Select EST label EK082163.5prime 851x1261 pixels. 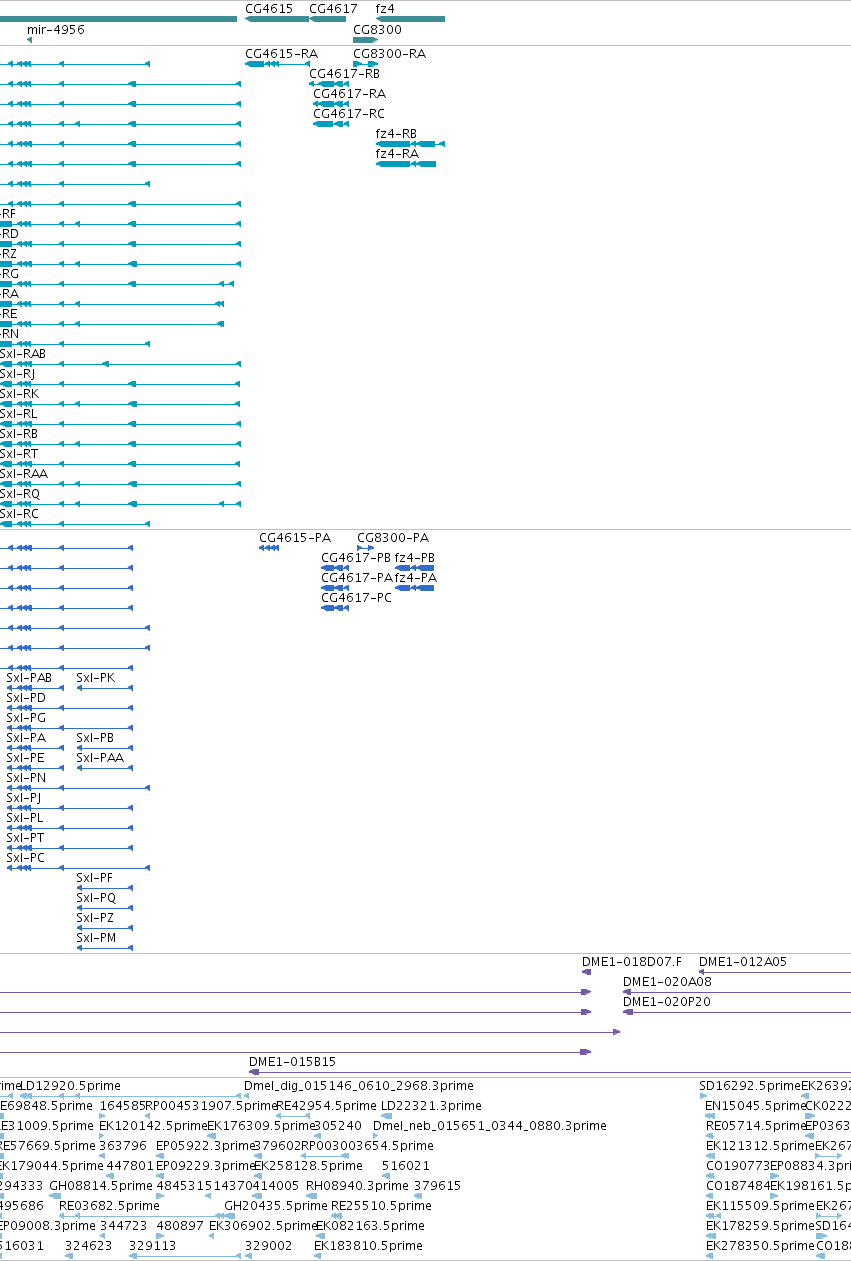370,1225
